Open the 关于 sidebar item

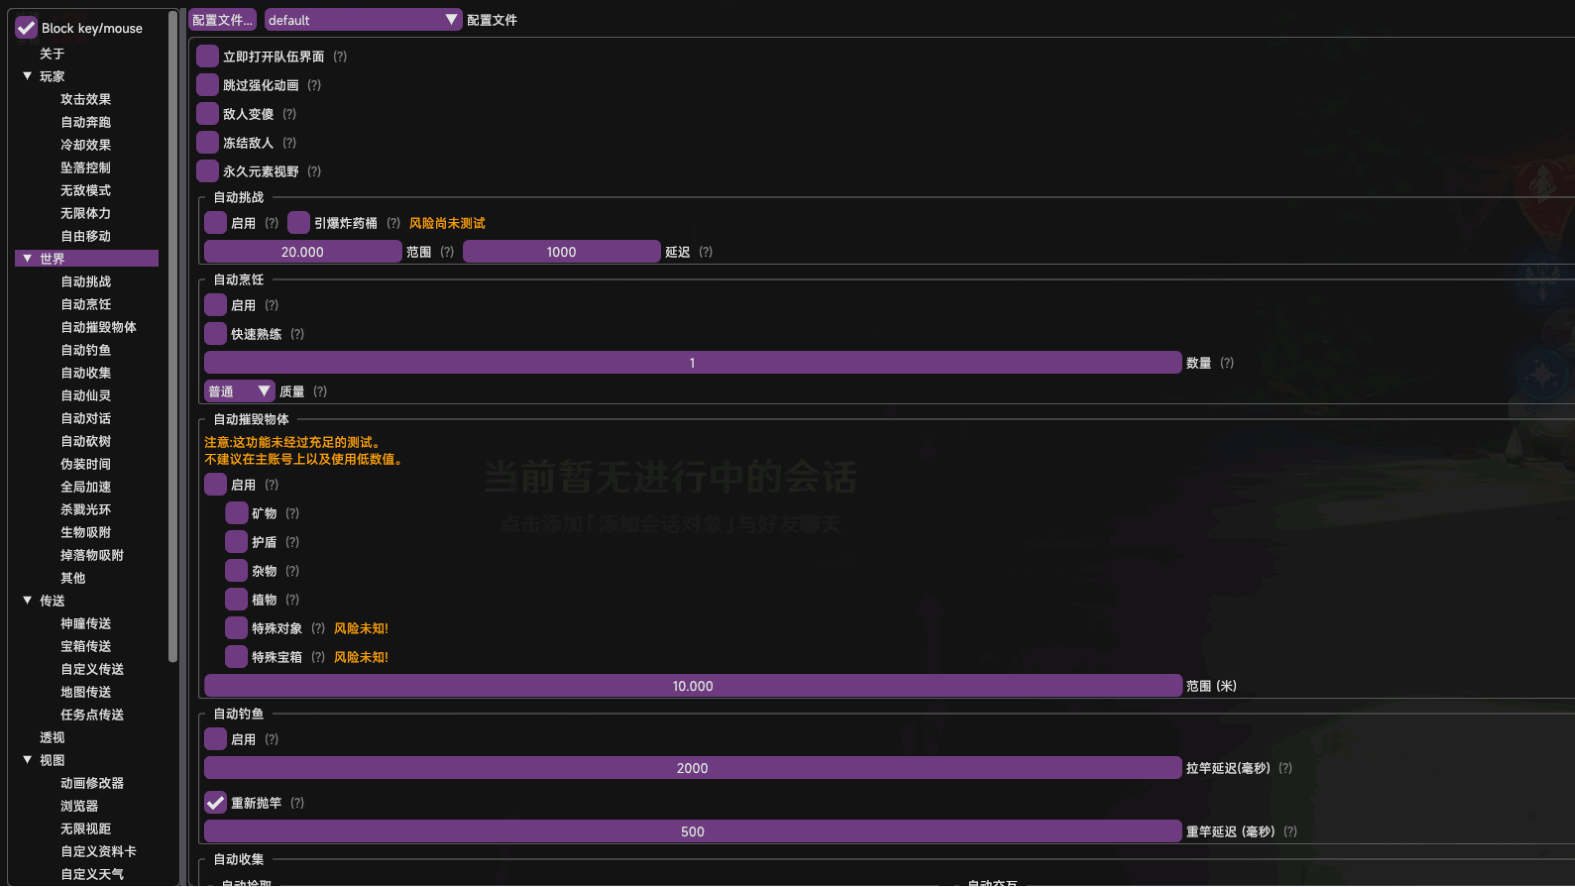click(x=52, y=54)
